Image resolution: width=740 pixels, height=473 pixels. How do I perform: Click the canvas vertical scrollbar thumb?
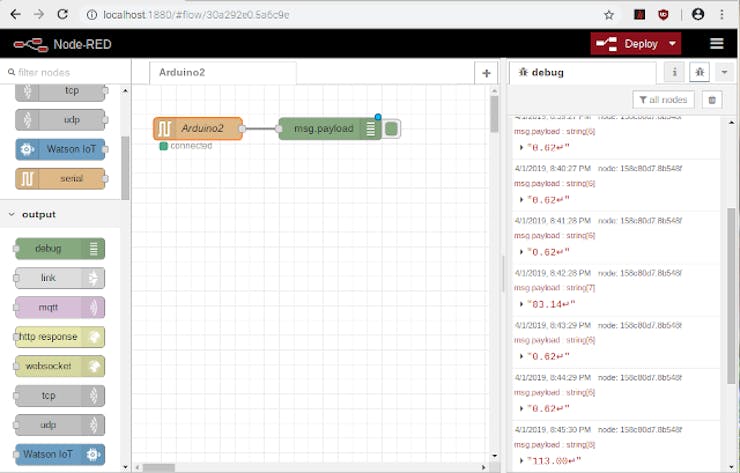click(x=494, y=114)
